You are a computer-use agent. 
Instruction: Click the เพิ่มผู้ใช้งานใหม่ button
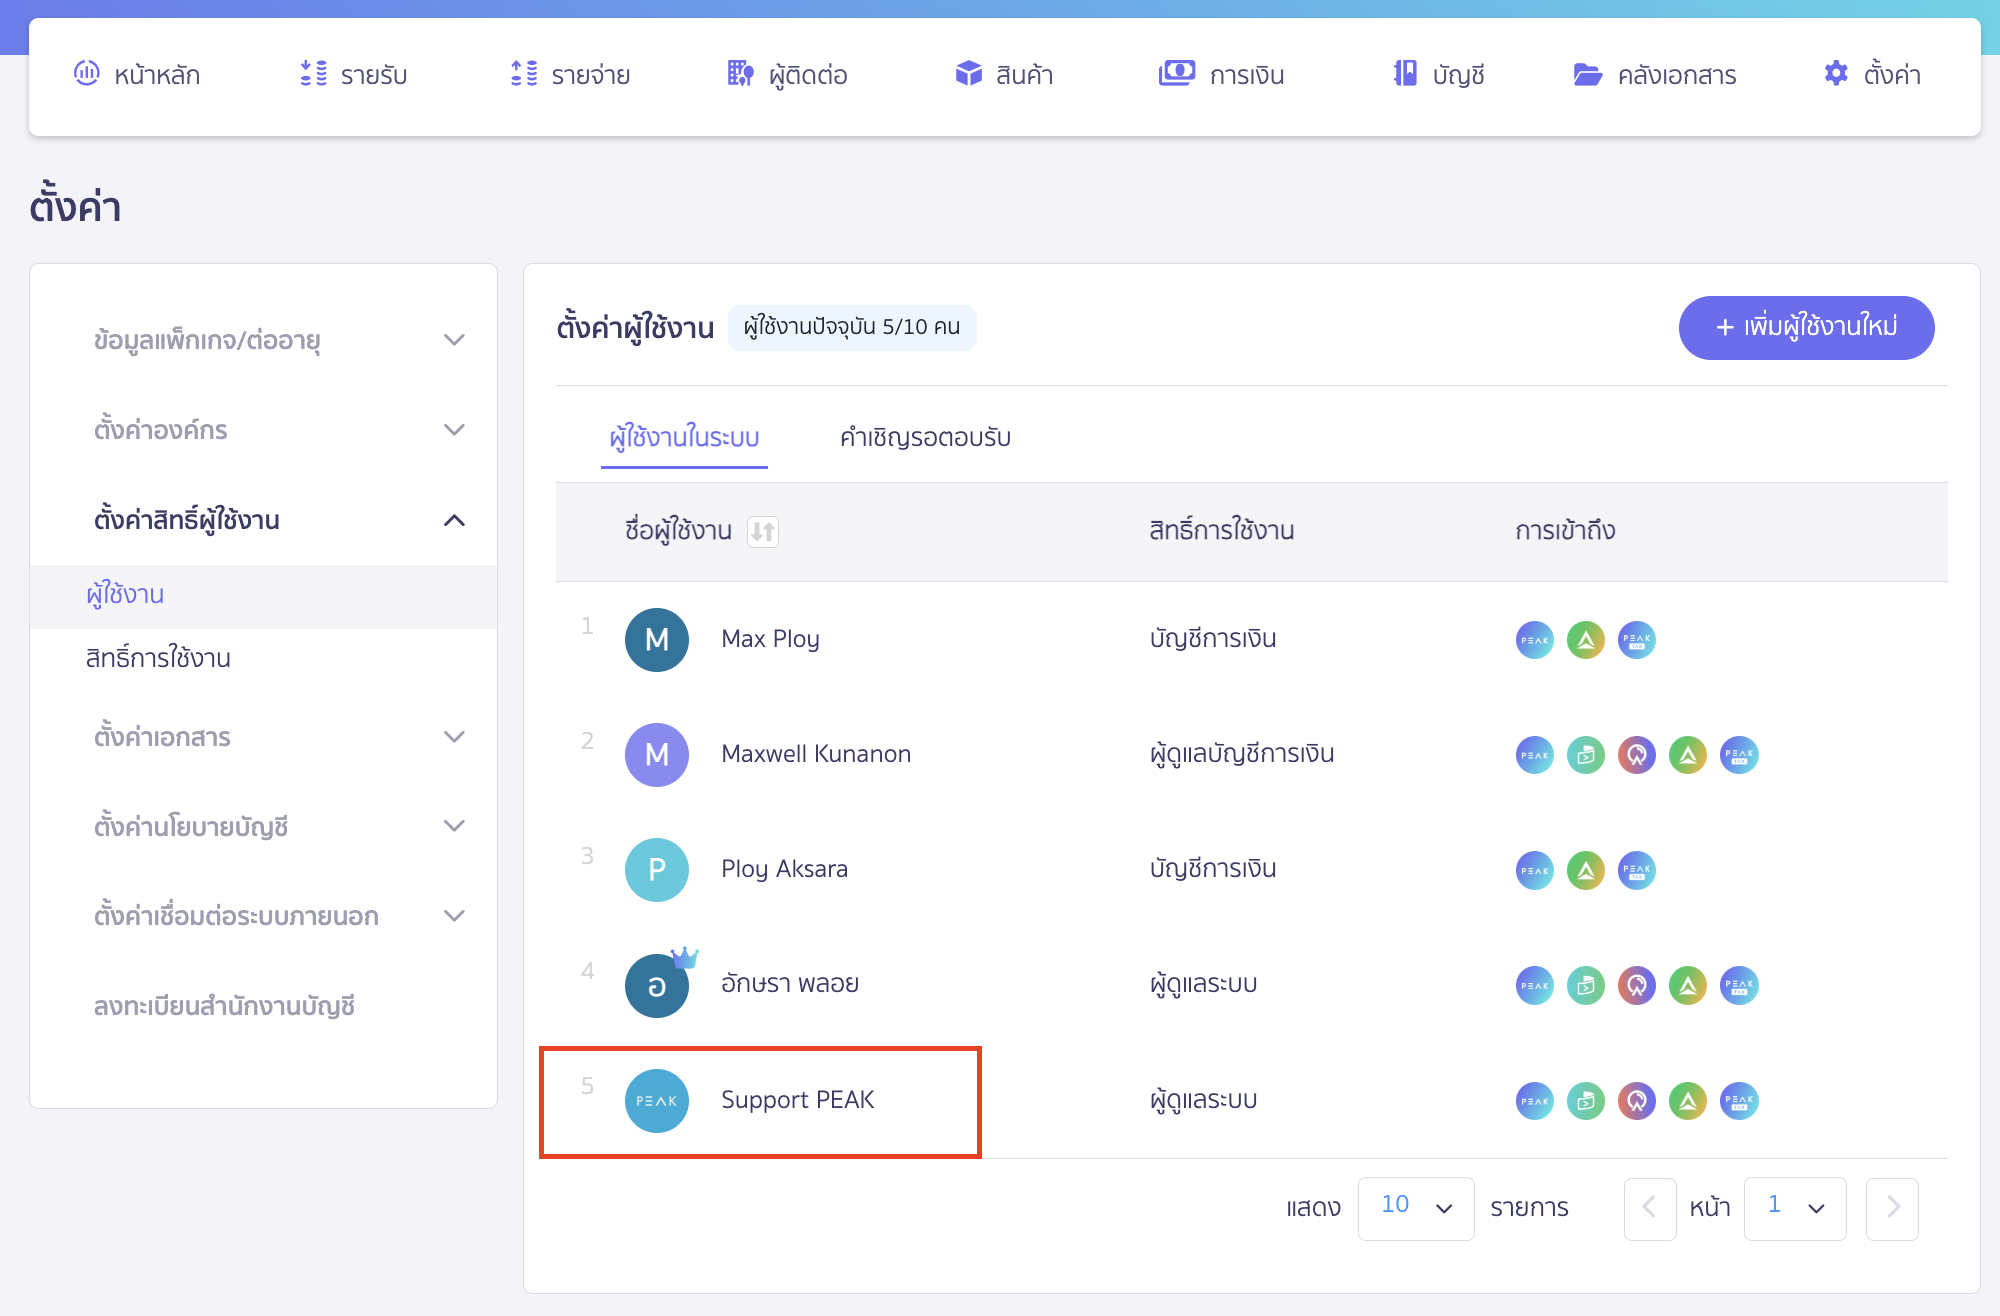pyautogui.click(x=1806, y=327)
